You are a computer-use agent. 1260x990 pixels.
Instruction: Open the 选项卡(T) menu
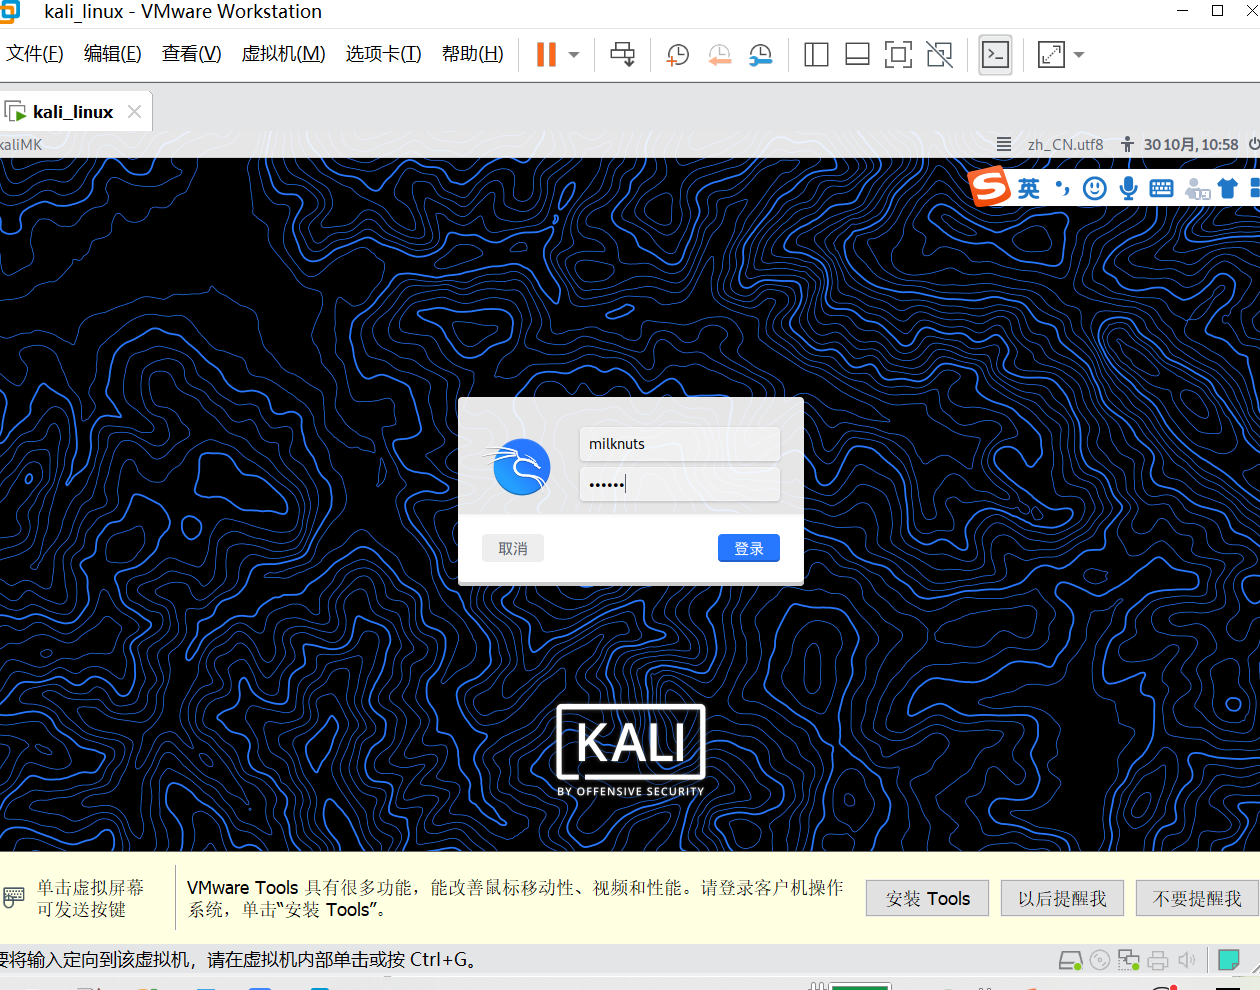pos(384,54)
